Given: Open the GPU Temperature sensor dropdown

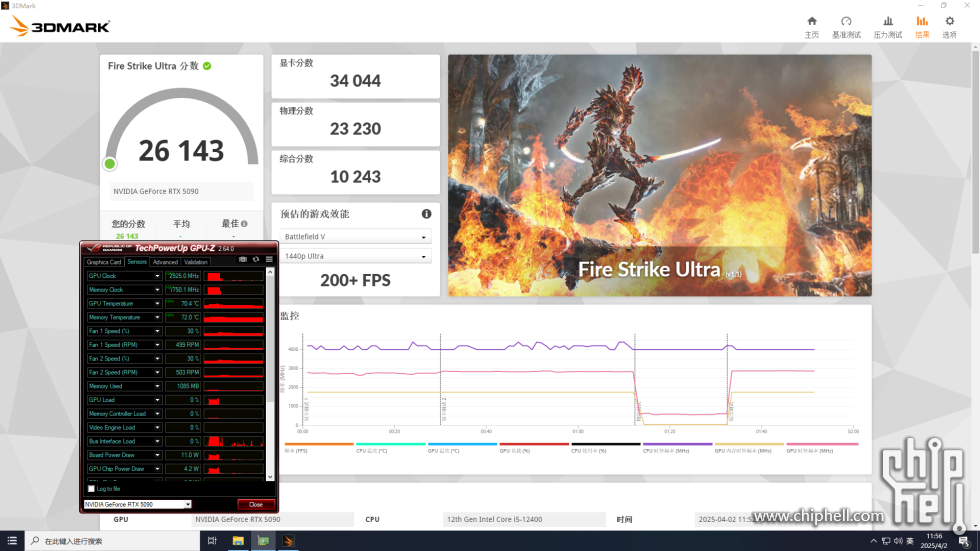Looking at the screenshot, I should (158, 303).
